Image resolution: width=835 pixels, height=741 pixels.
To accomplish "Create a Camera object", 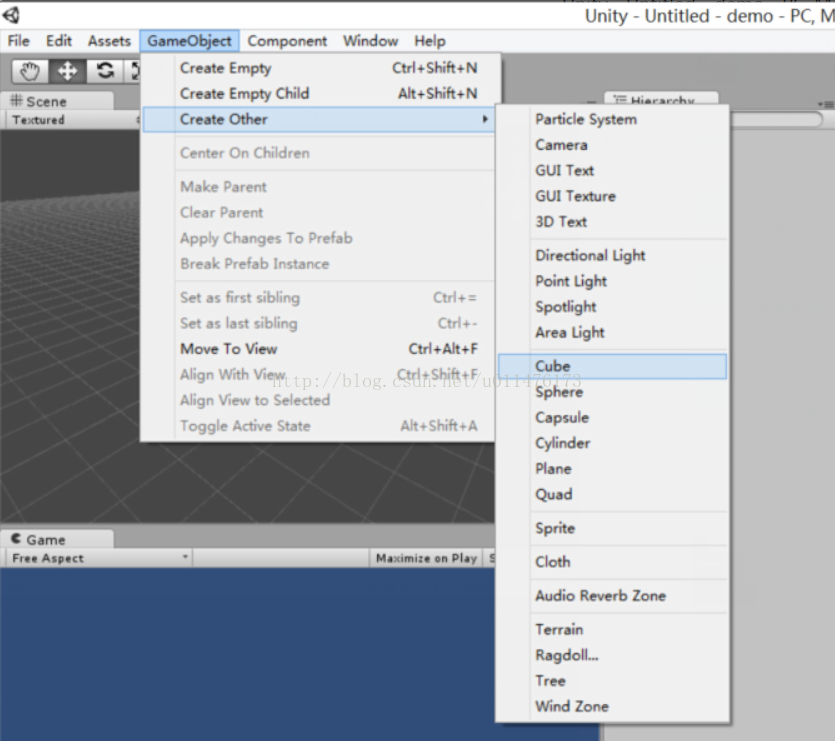I will coord(612,145).
